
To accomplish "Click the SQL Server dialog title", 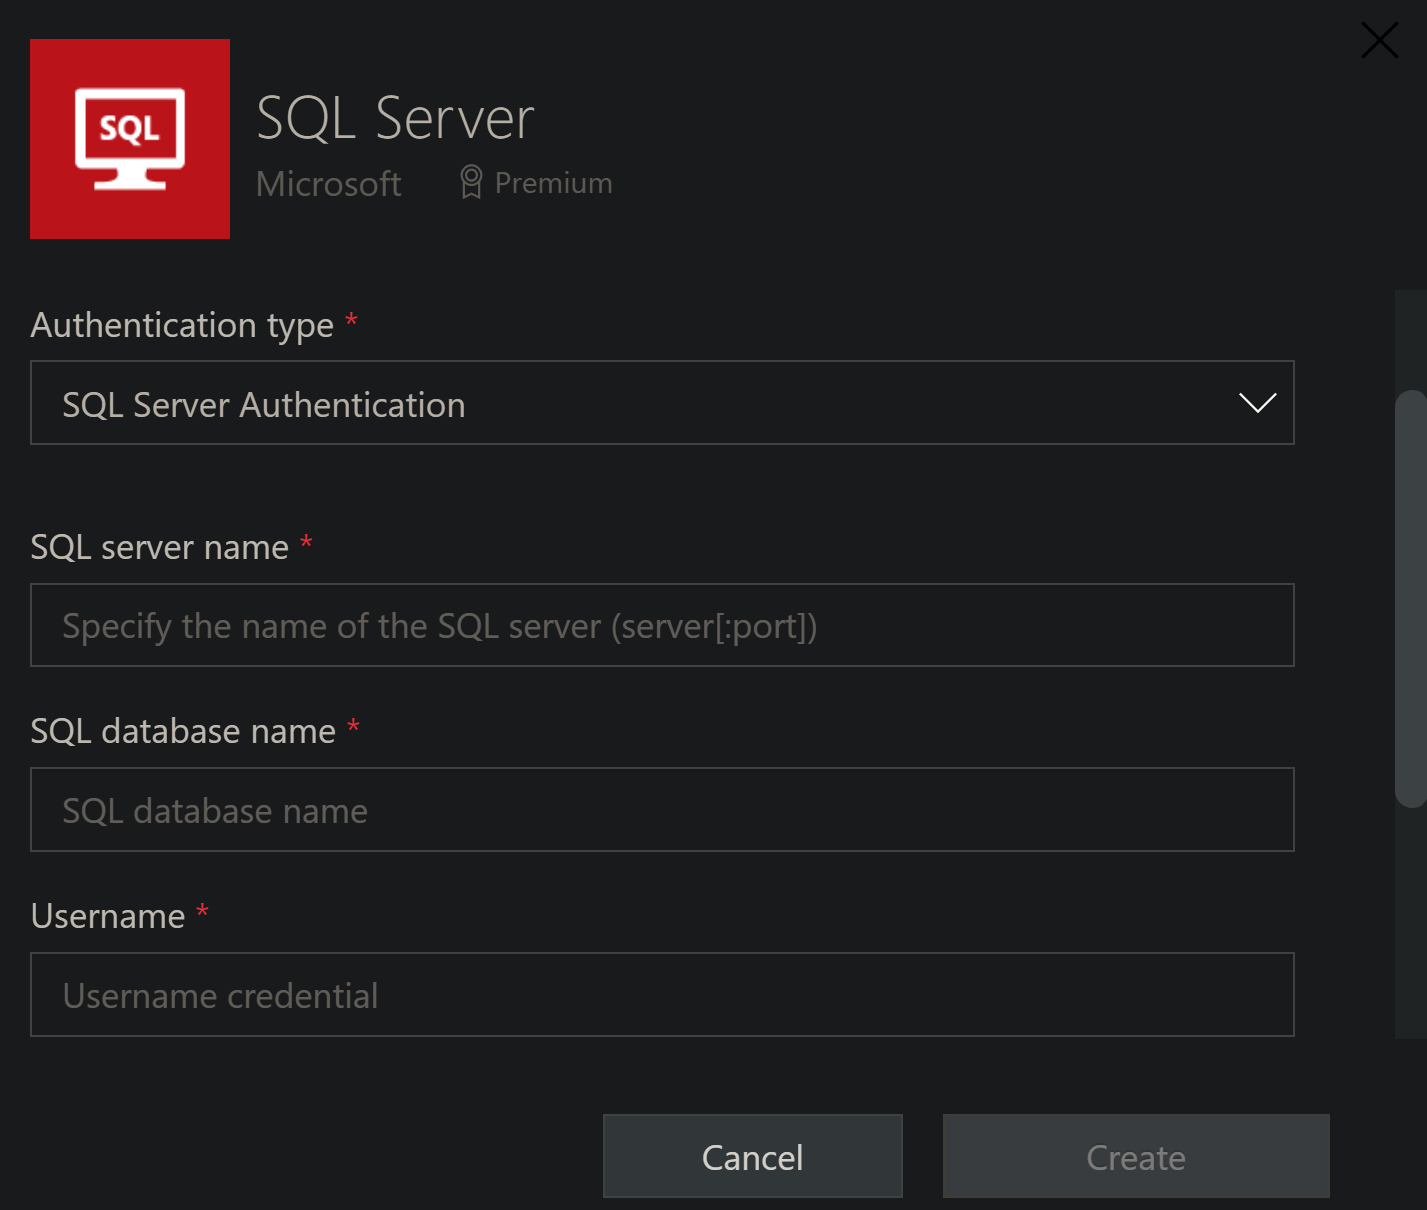I will click(394, 117).
